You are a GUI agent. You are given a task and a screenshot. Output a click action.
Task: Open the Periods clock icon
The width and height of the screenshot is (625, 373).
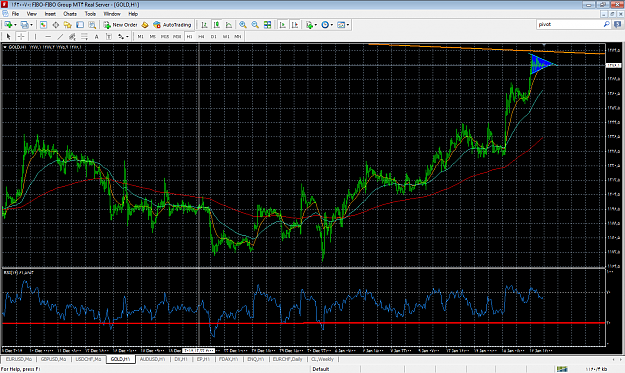(325, 25)
